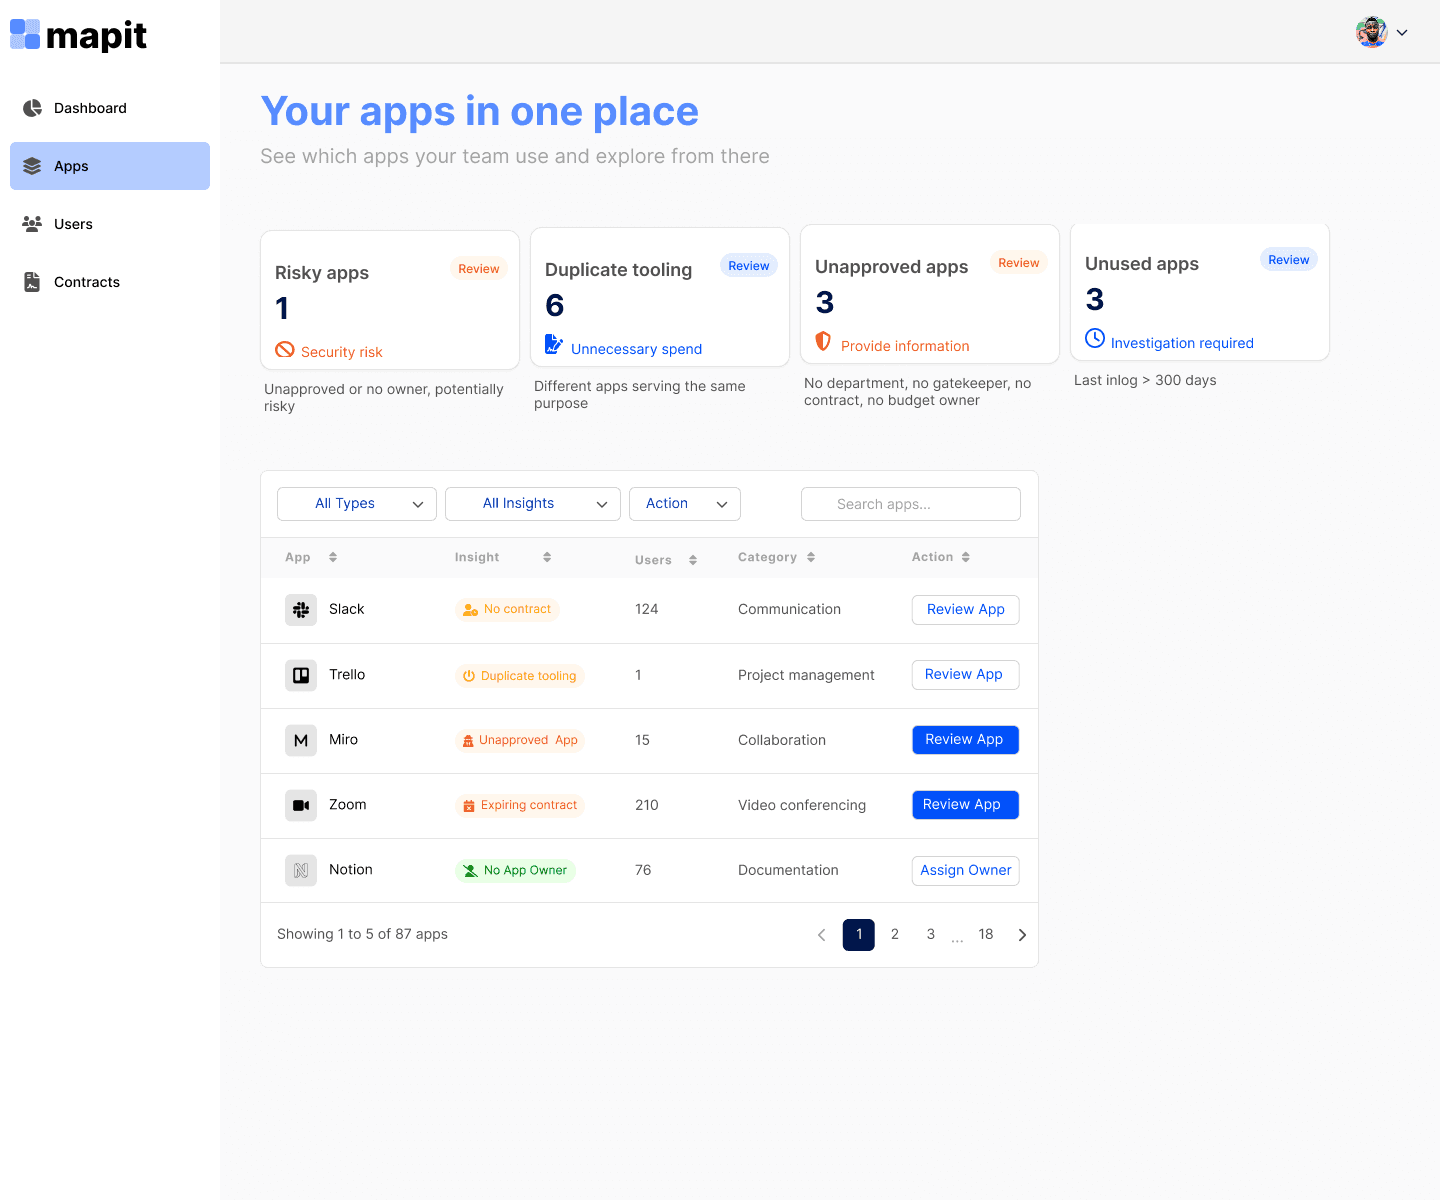Viewport: 1440px width, 1200px height.
Task: Open the All Types dropdown
Action: [x=357, y=504]
